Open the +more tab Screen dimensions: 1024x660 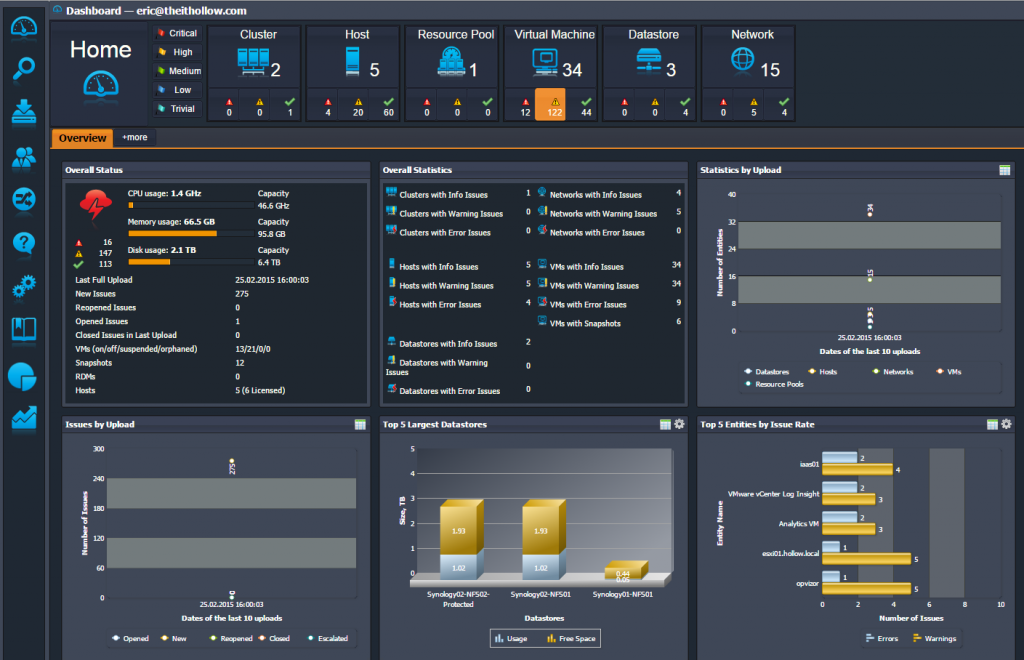(134, 138)
